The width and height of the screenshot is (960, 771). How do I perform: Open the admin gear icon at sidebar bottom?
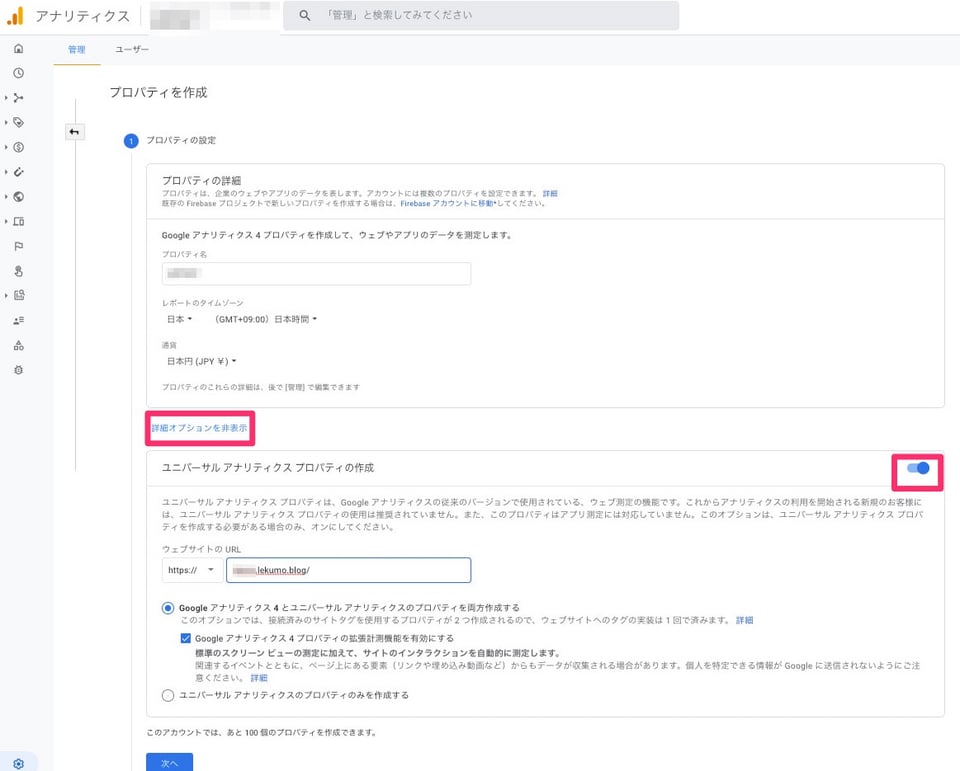18,764
